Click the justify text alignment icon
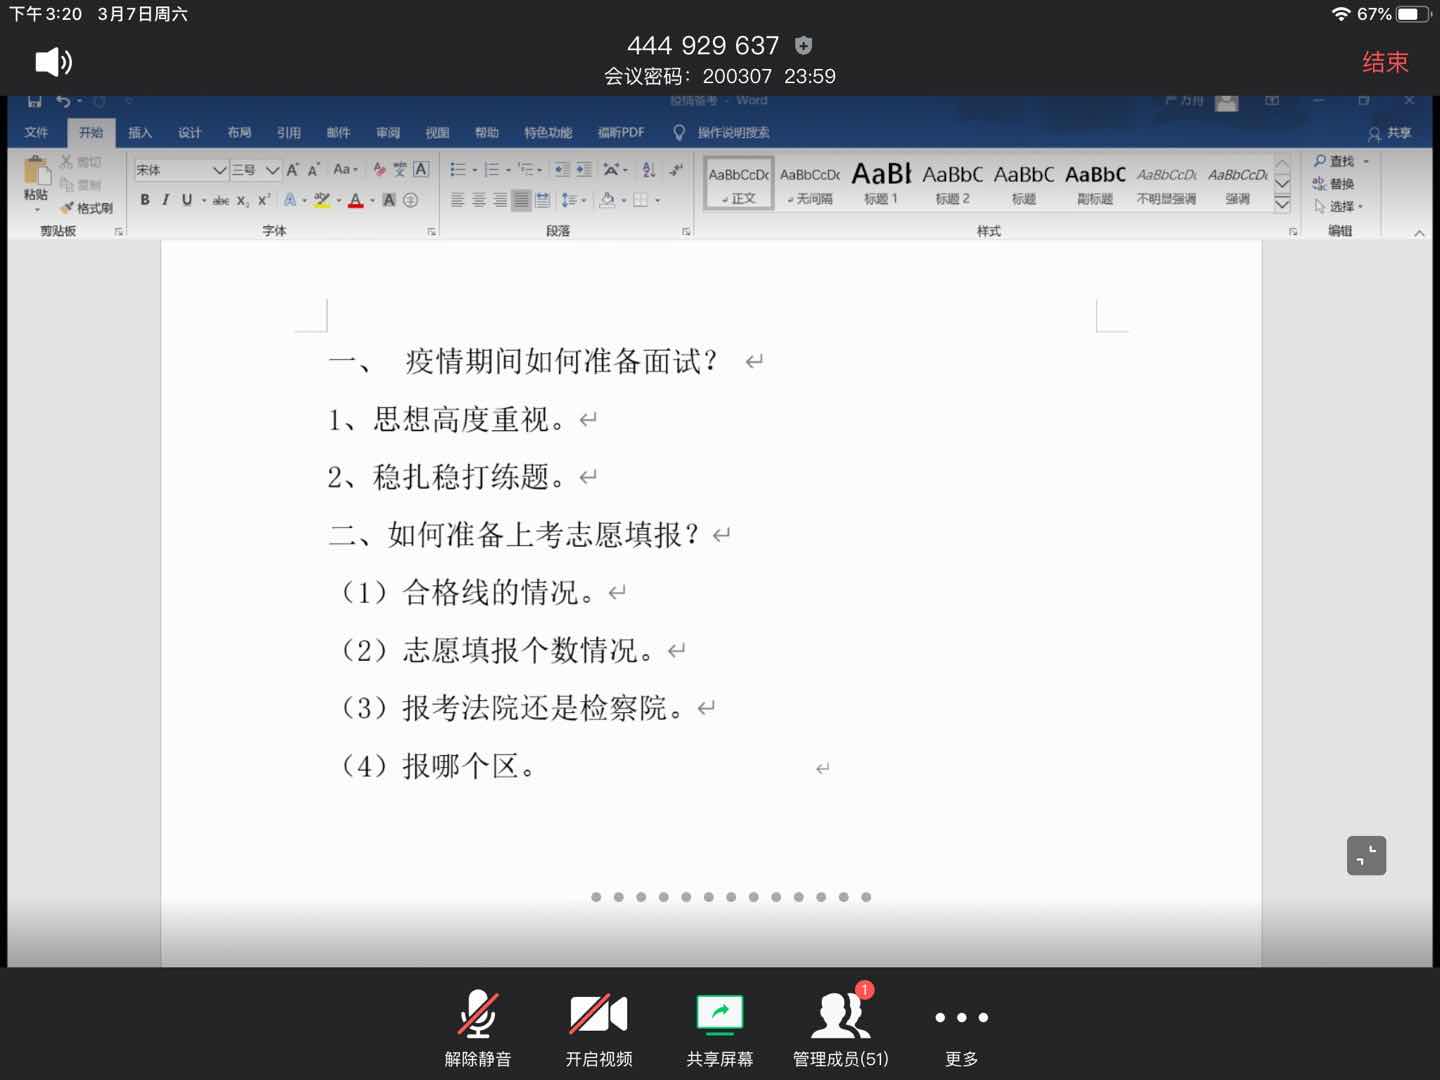 click(x=521, y=200)
